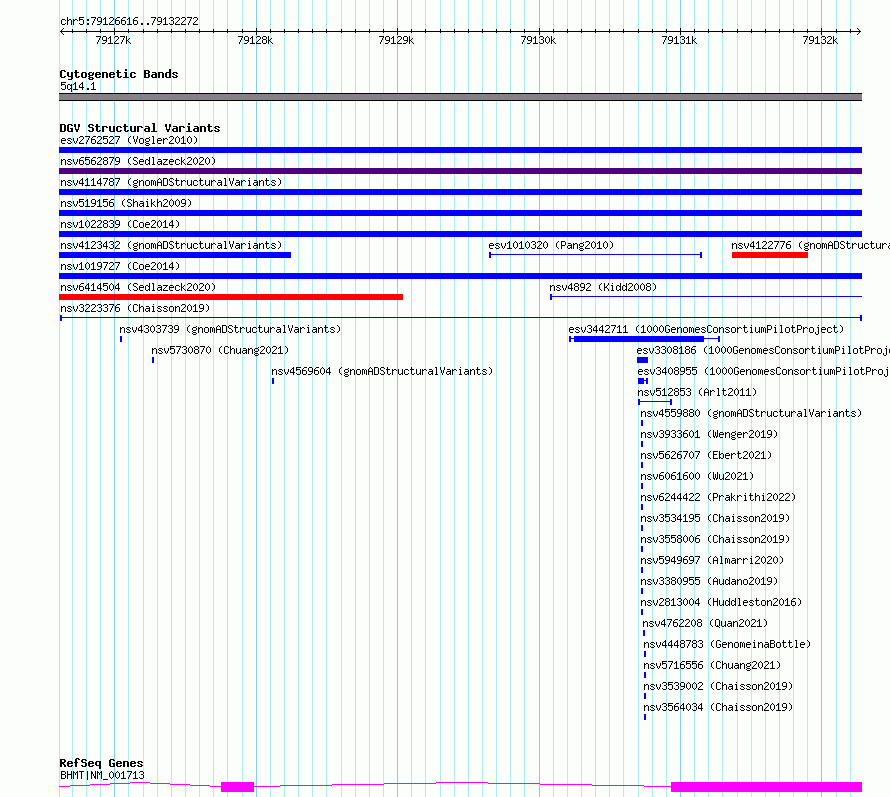This screenshot has height=797, width=890.
Task: Select the small magenta BHMT exon box
Action: coord(237,787)
